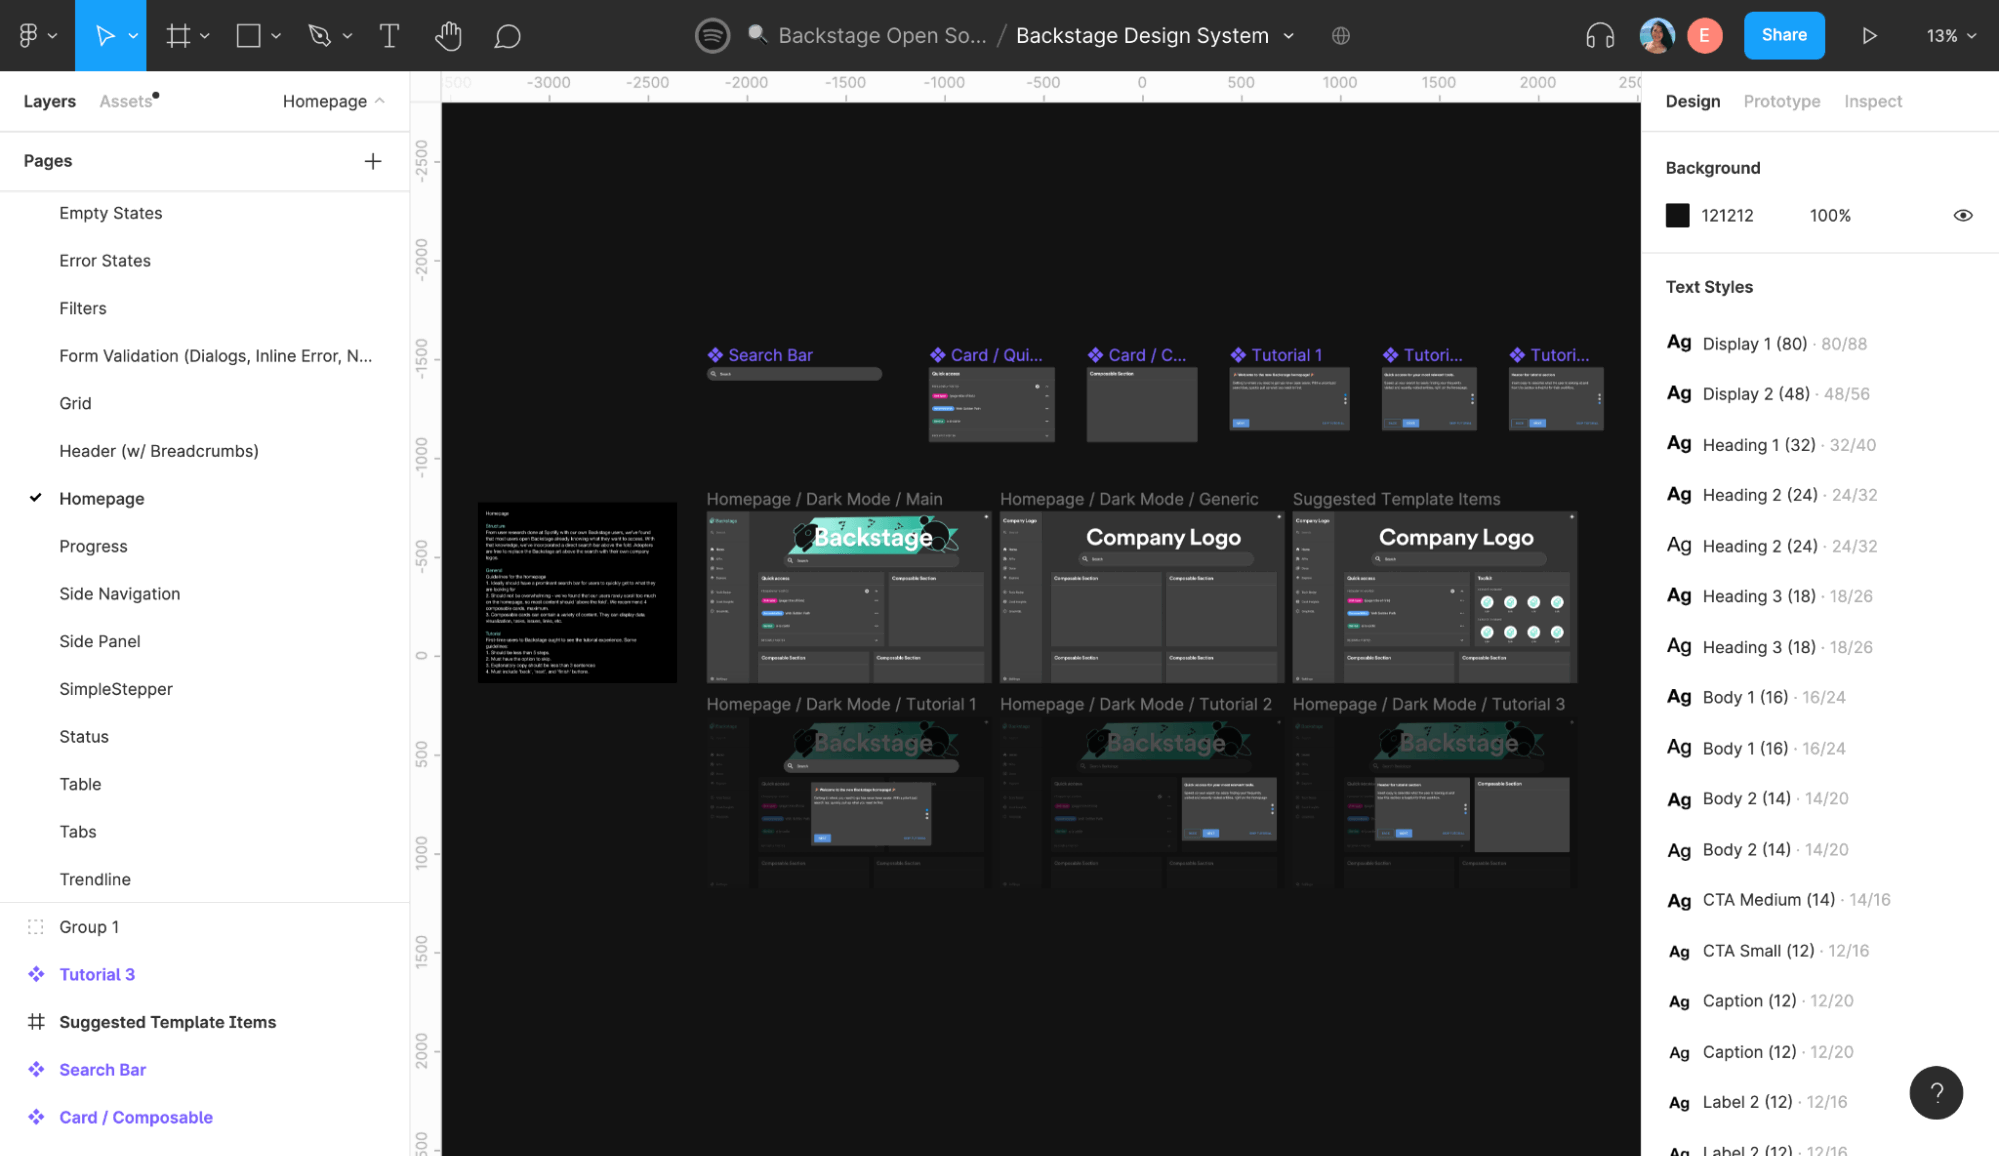
Task: Open the Move tool options chevron
Action: [x=133, y=35]
